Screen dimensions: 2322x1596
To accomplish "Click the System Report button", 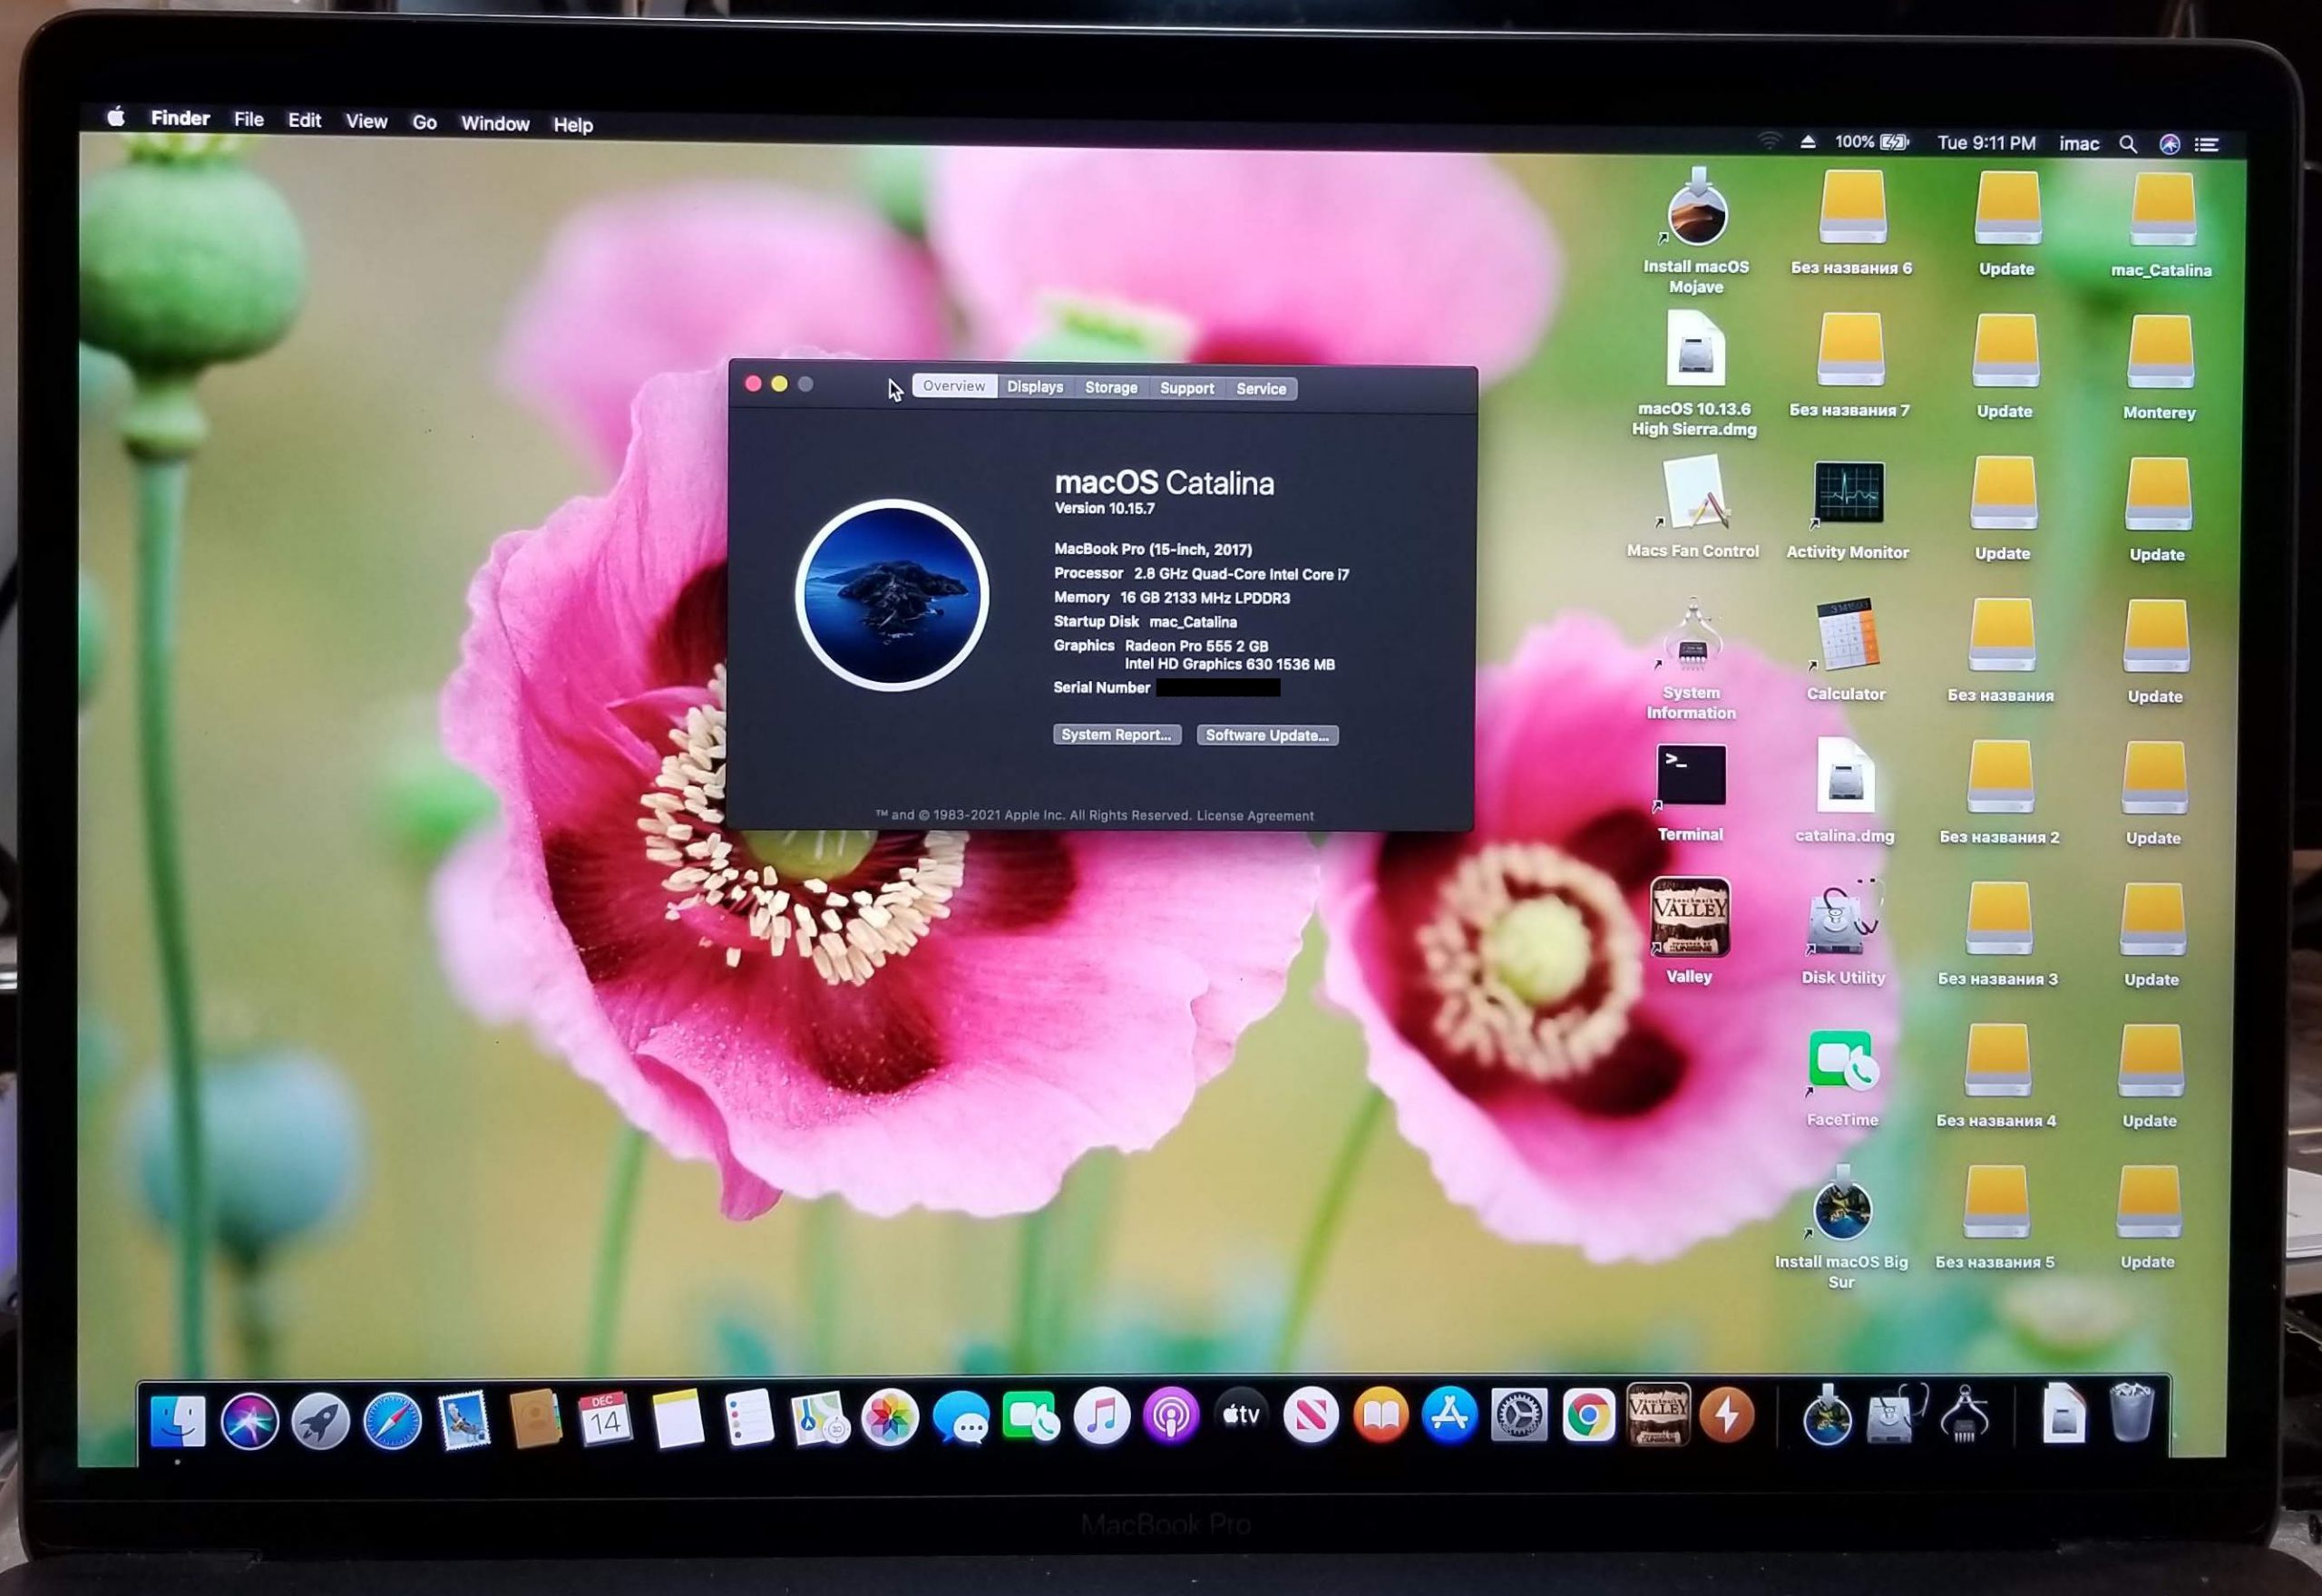I will 1116,735.
